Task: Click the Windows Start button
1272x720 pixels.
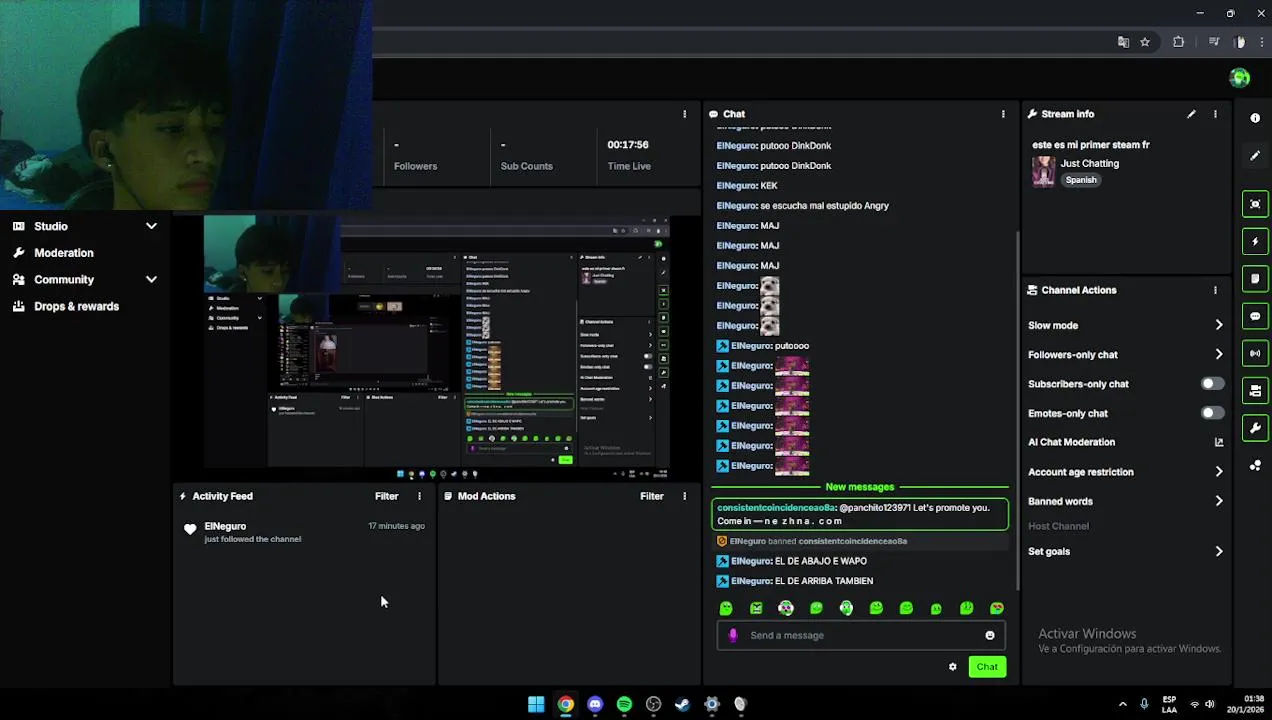Action: pos(536,704)
